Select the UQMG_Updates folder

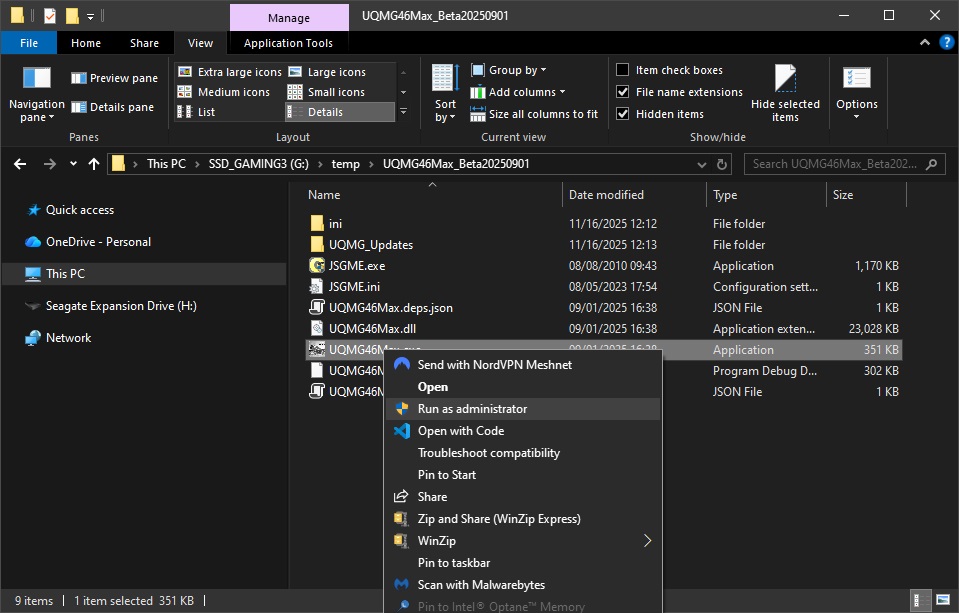(371, 245)
